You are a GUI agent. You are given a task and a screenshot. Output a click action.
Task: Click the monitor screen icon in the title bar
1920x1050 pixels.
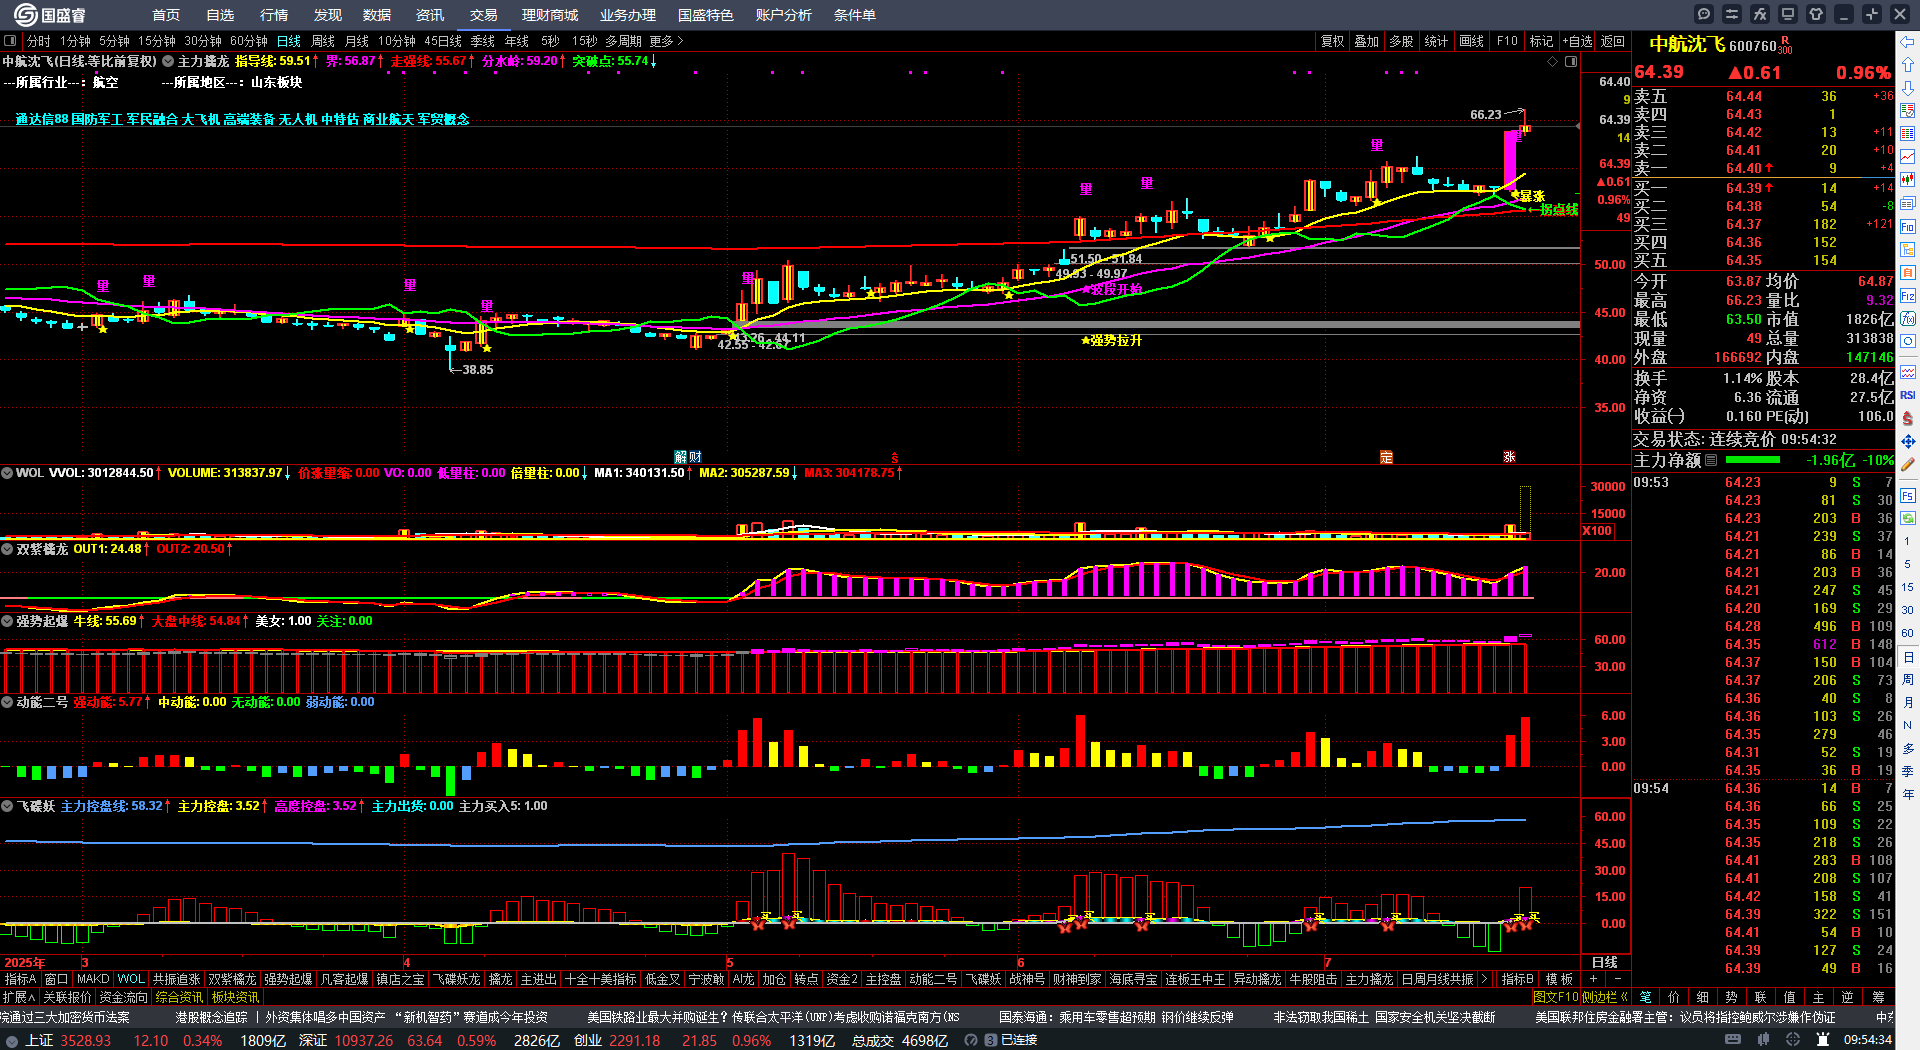coord(1788,14)
